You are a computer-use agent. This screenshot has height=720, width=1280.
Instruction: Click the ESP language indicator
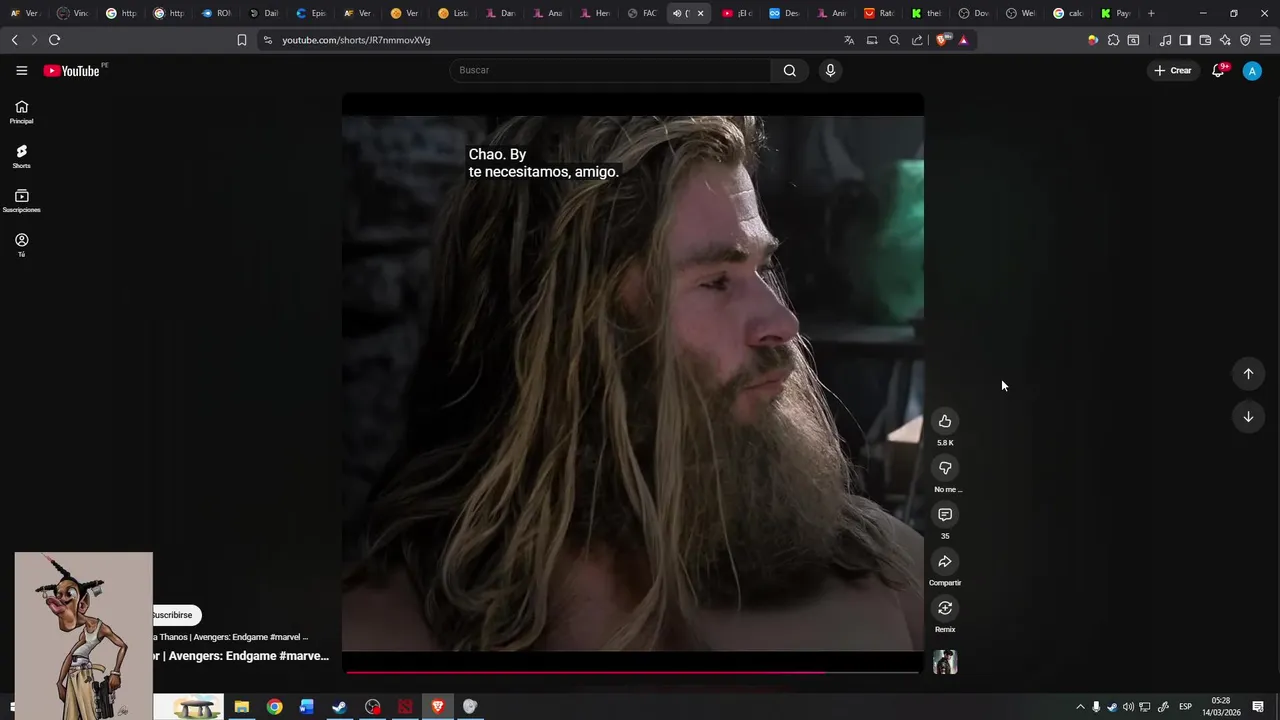1185,707
